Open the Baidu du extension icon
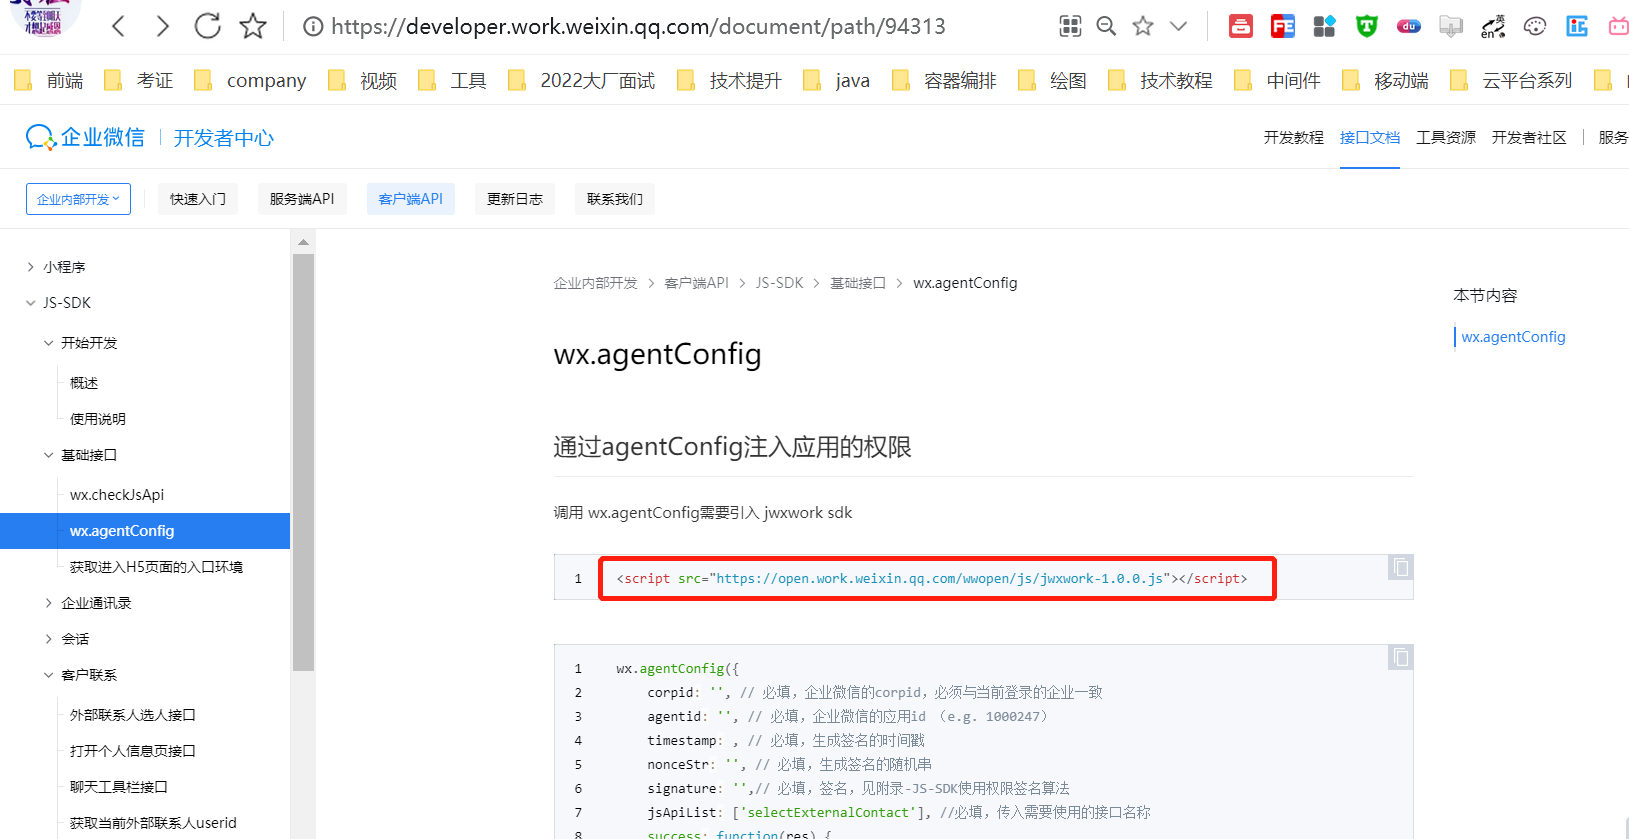Viewport: 1629px width, 839px height. click(1409, 27)
